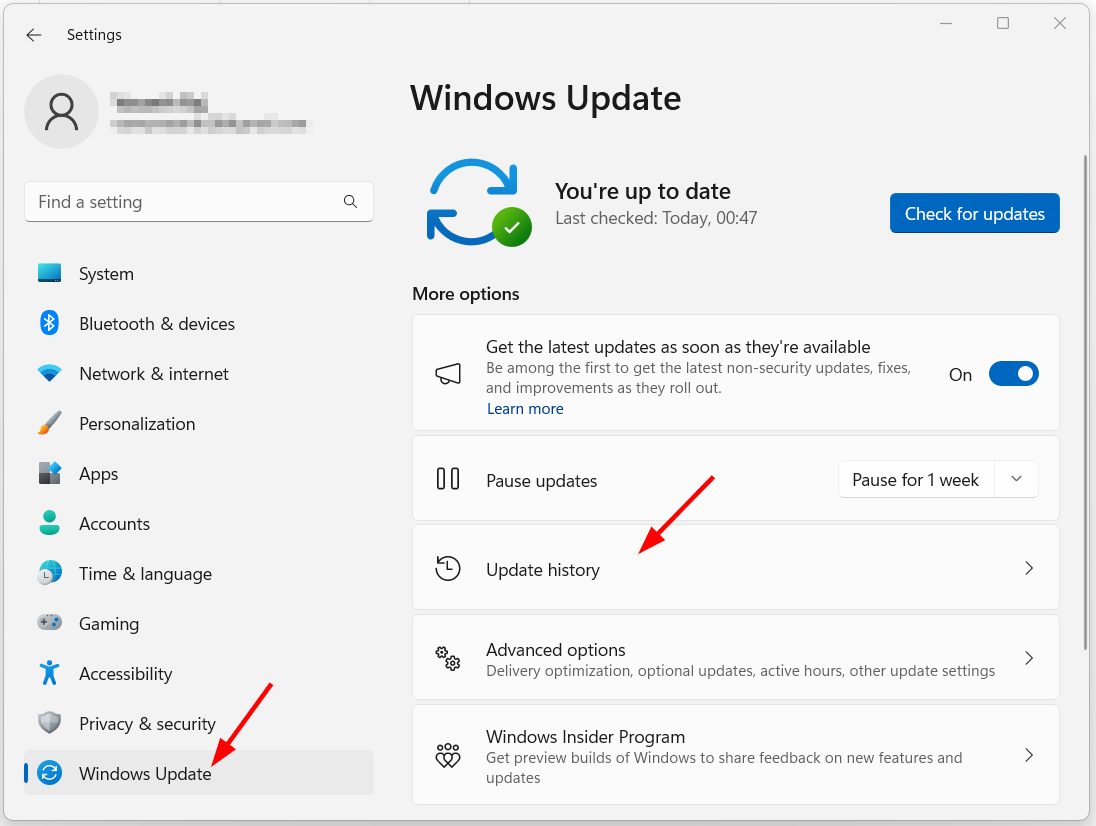Select Personalization in the sidebar
This screenshot has height=826, width=1096.
(199, 423)
